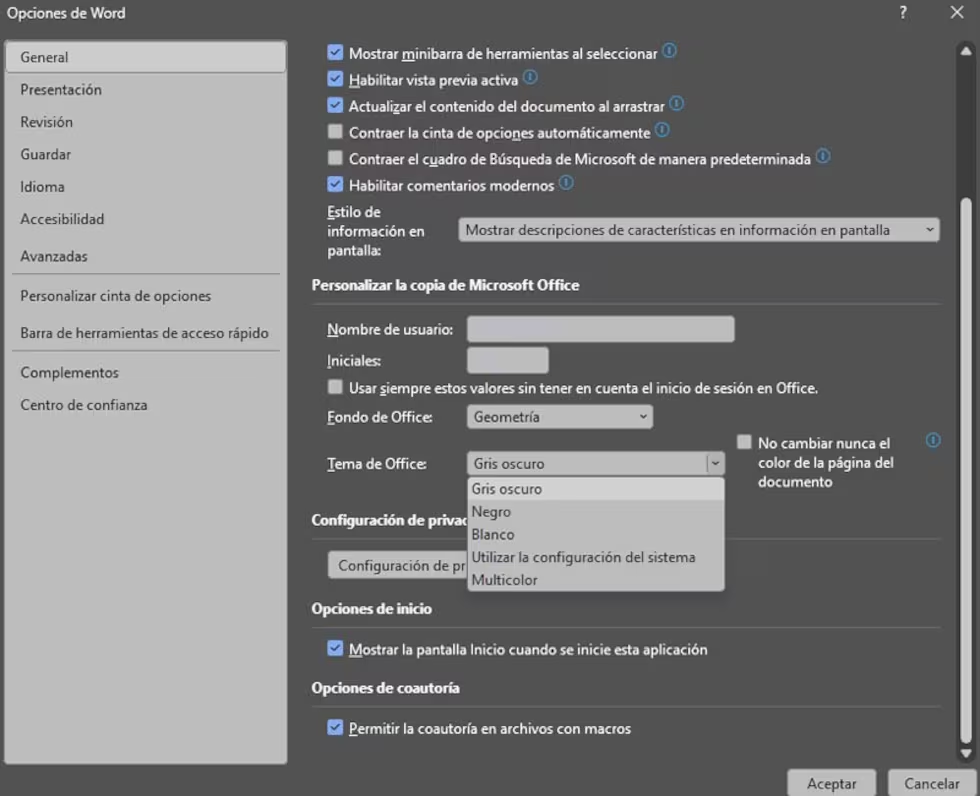Choose Multicolor from the theme list
This screenshot has height=796, width=980.
click(505, 580)
